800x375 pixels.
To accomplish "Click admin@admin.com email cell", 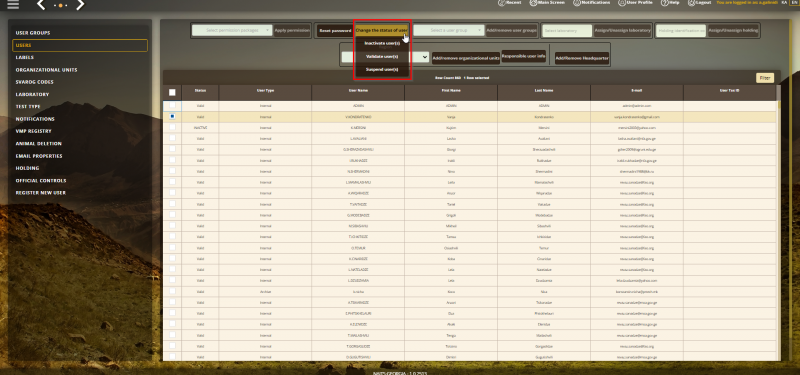I will (637, 106).
